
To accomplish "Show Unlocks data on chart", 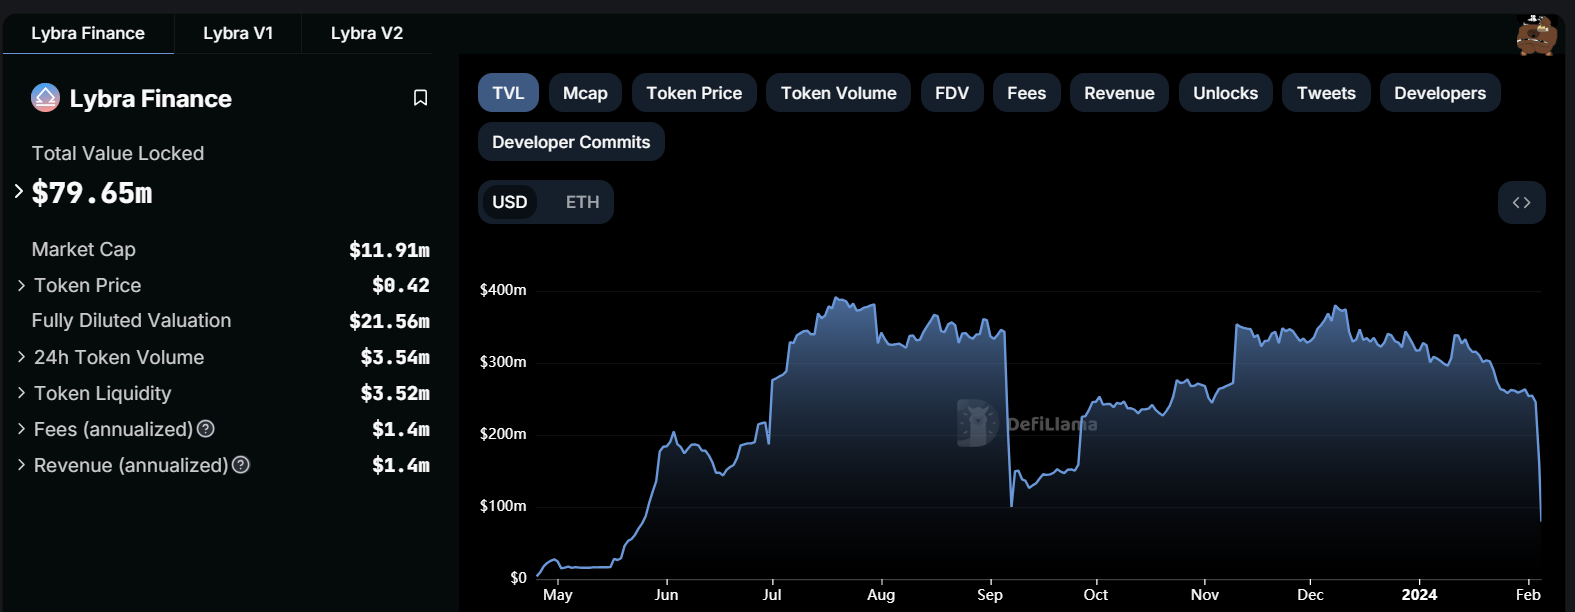I will click(1225, 93).
